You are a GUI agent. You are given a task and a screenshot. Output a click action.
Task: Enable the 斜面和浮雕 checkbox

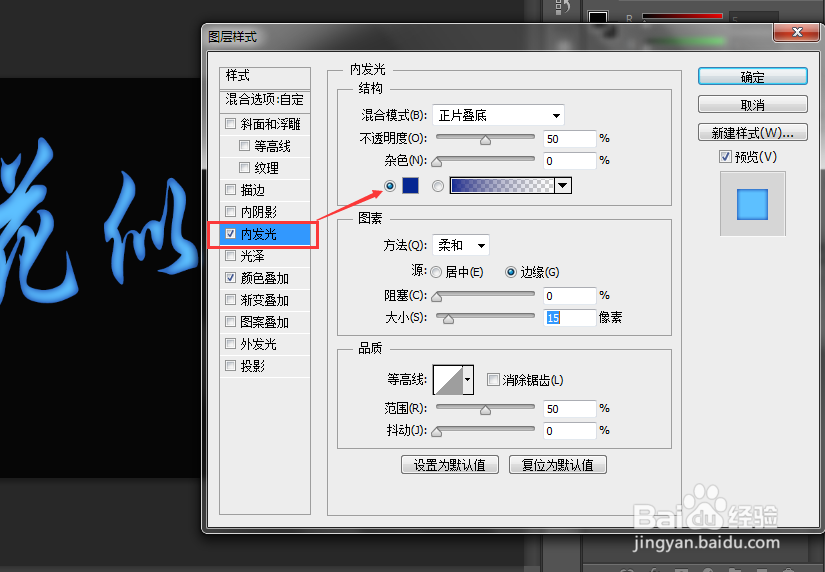pyautogui.click(x=230, y=124)
